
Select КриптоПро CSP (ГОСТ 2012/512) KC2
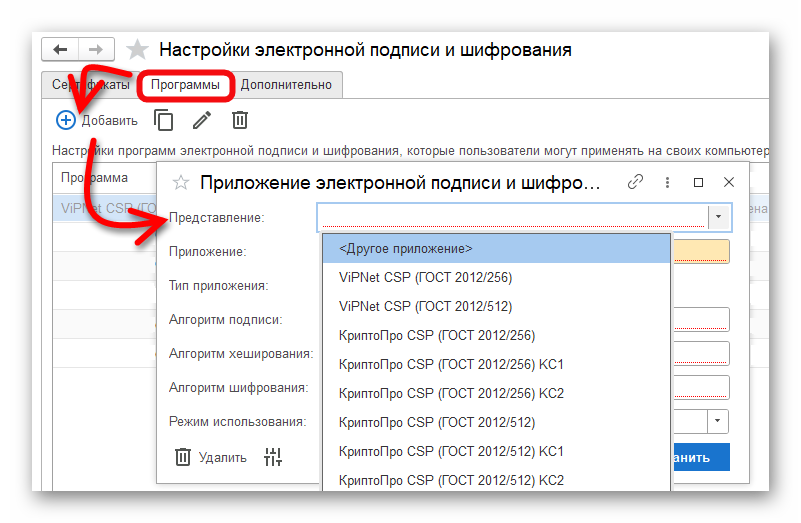(496, 480)
